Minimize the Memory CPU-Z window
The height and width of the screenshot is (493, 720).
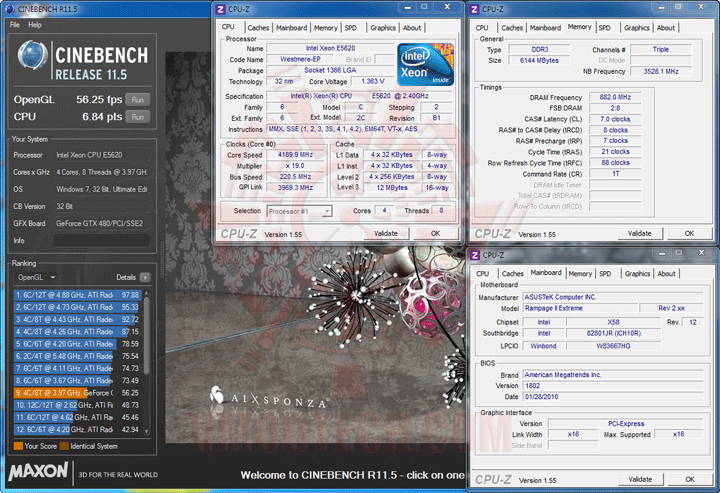(x=661, y=7)
